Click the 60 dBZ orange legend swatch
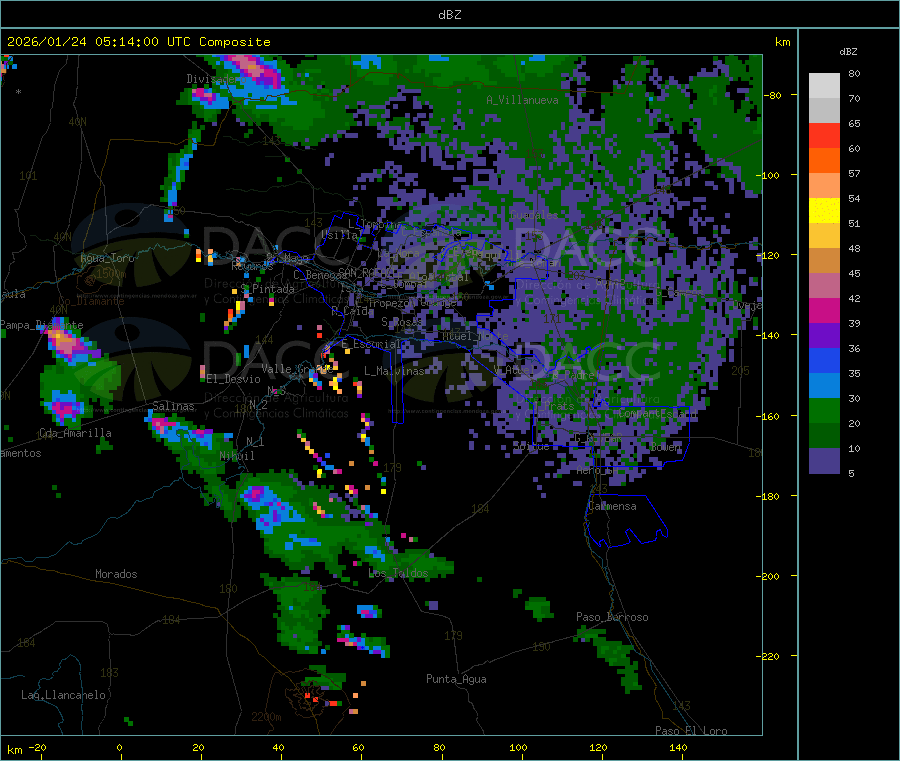 [824, 161]
